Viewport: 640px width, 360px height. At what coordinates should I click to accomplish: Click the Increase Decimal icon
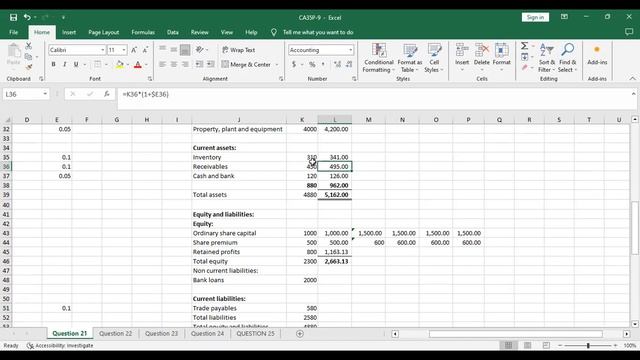pos(338,64)
